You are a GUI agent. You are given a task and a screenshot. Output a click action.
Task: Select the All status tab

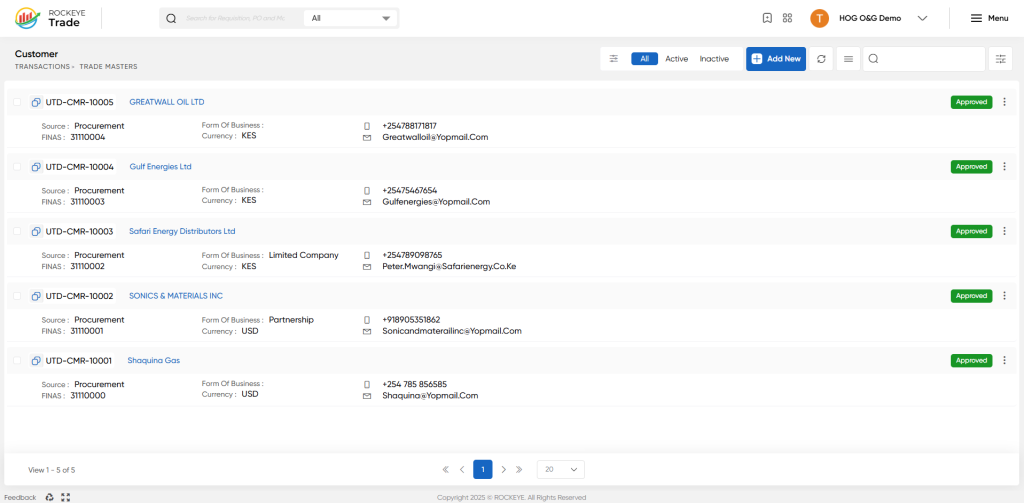click(645, 59)
